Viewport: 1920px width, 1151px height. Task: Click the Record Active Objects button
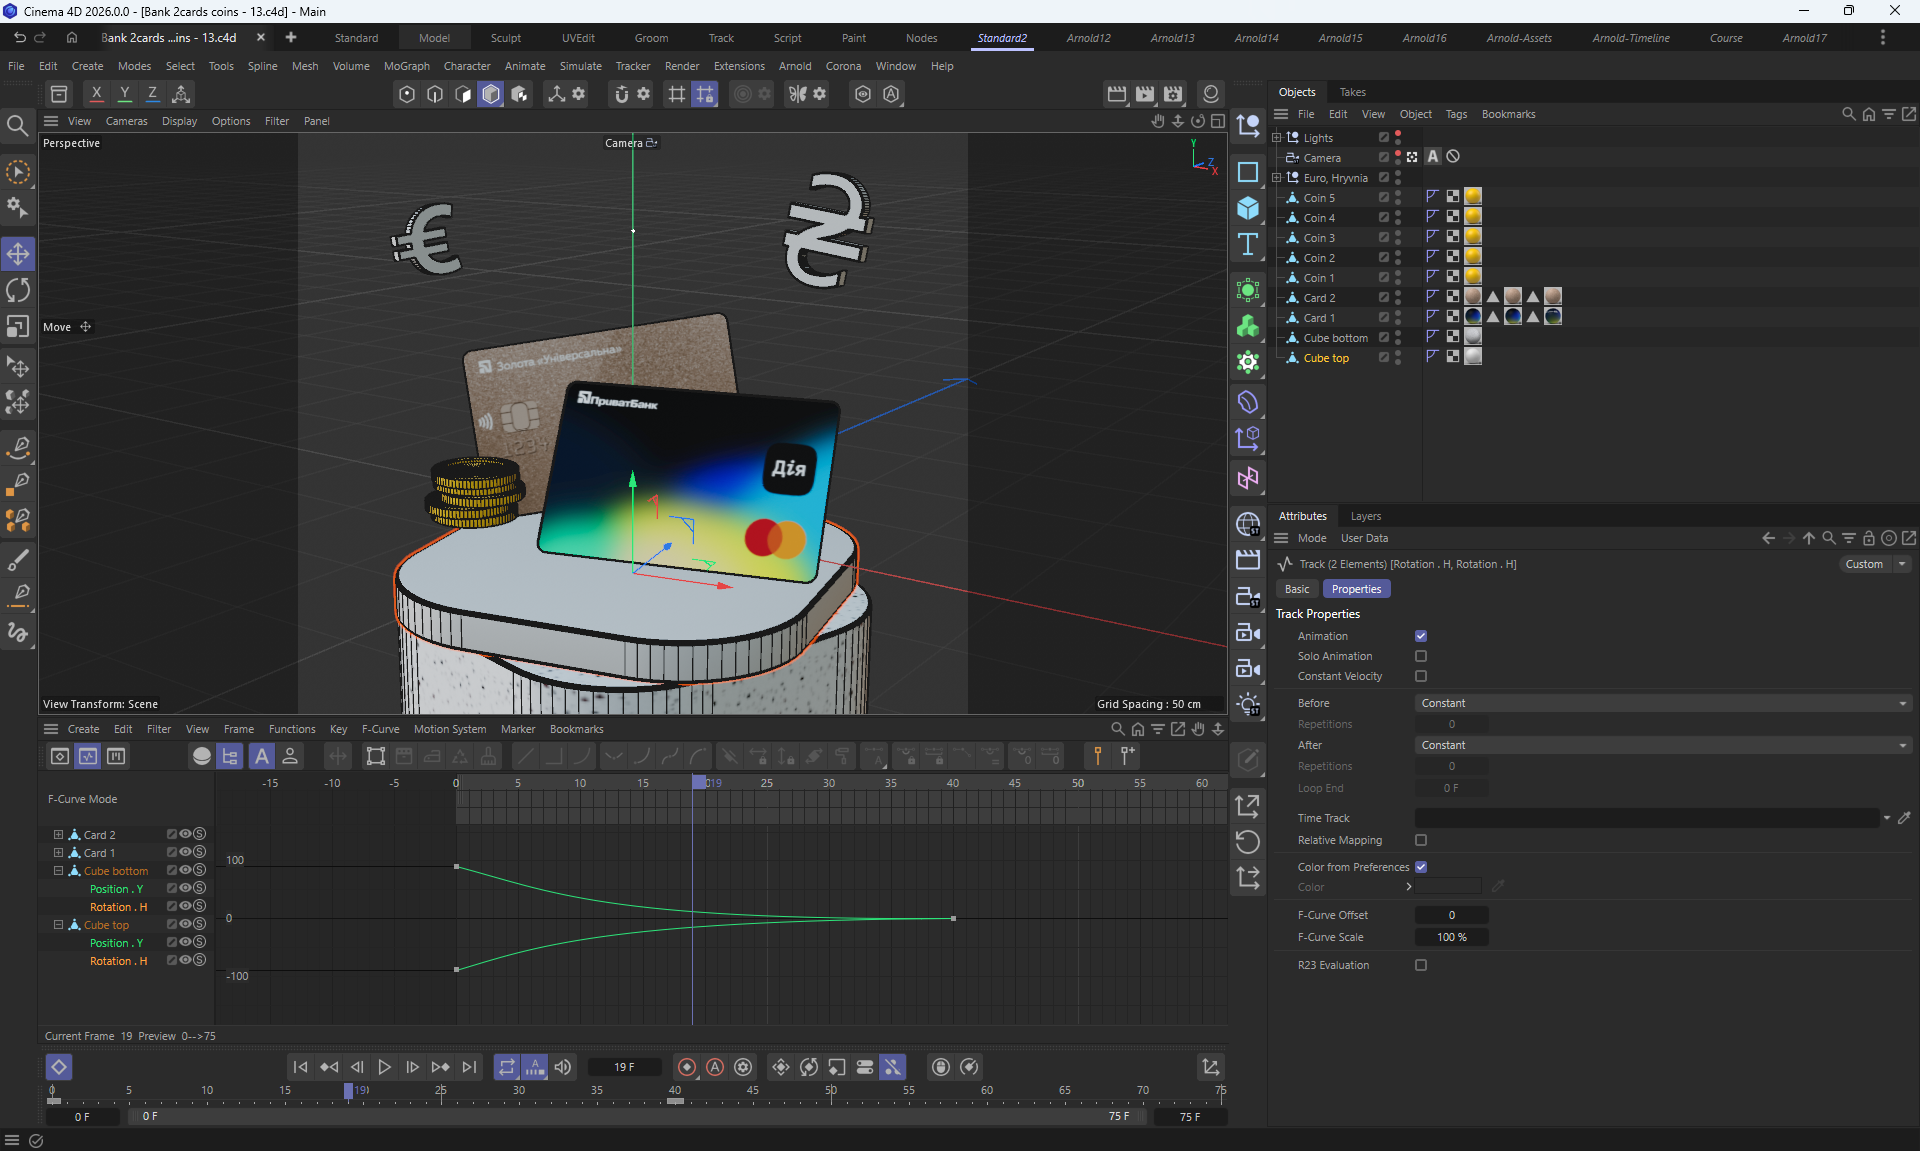687,1067
